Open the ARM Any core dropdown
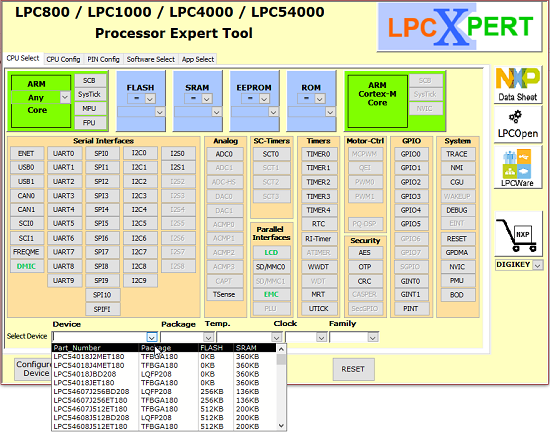The image size is (550, 432). point(65,97)
